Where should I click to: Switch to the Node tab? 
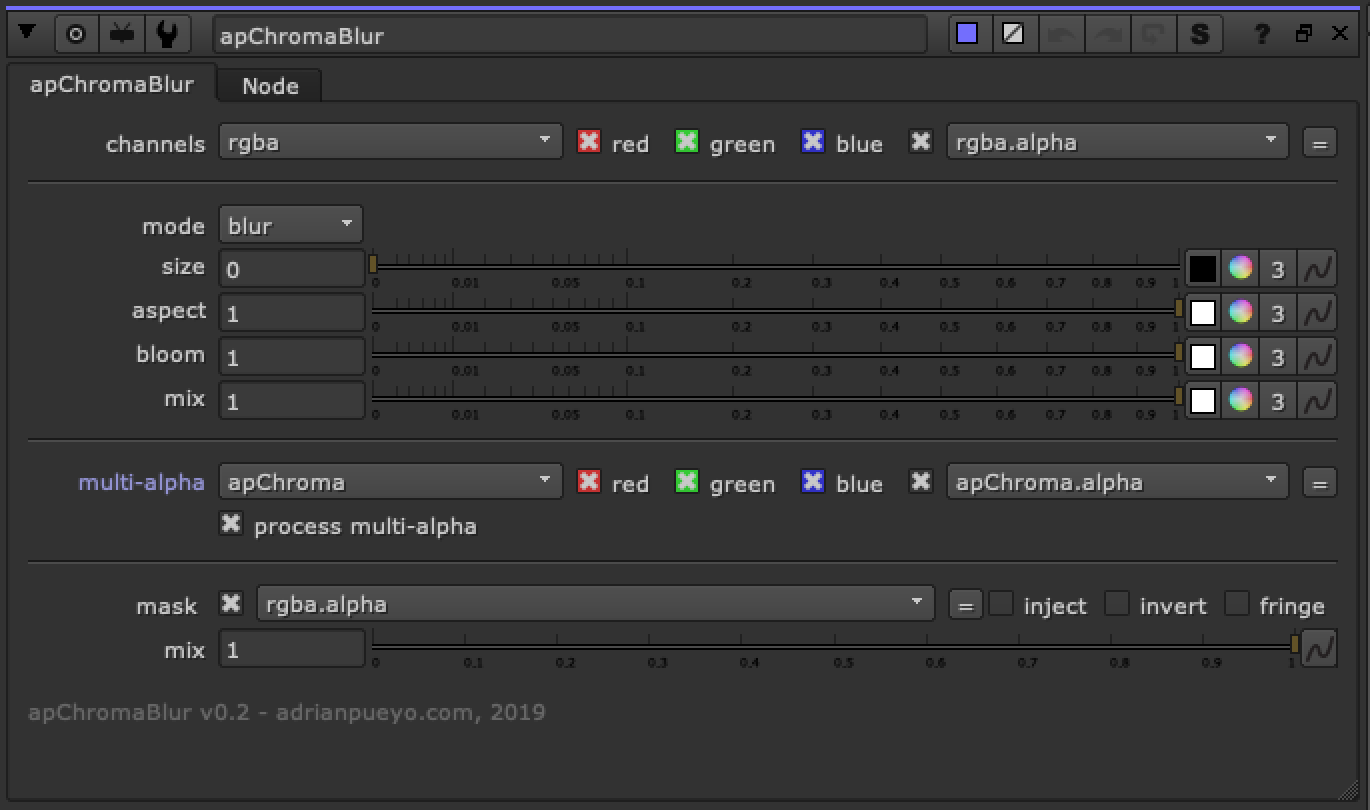pyautogui.click(x=268, y=85)
